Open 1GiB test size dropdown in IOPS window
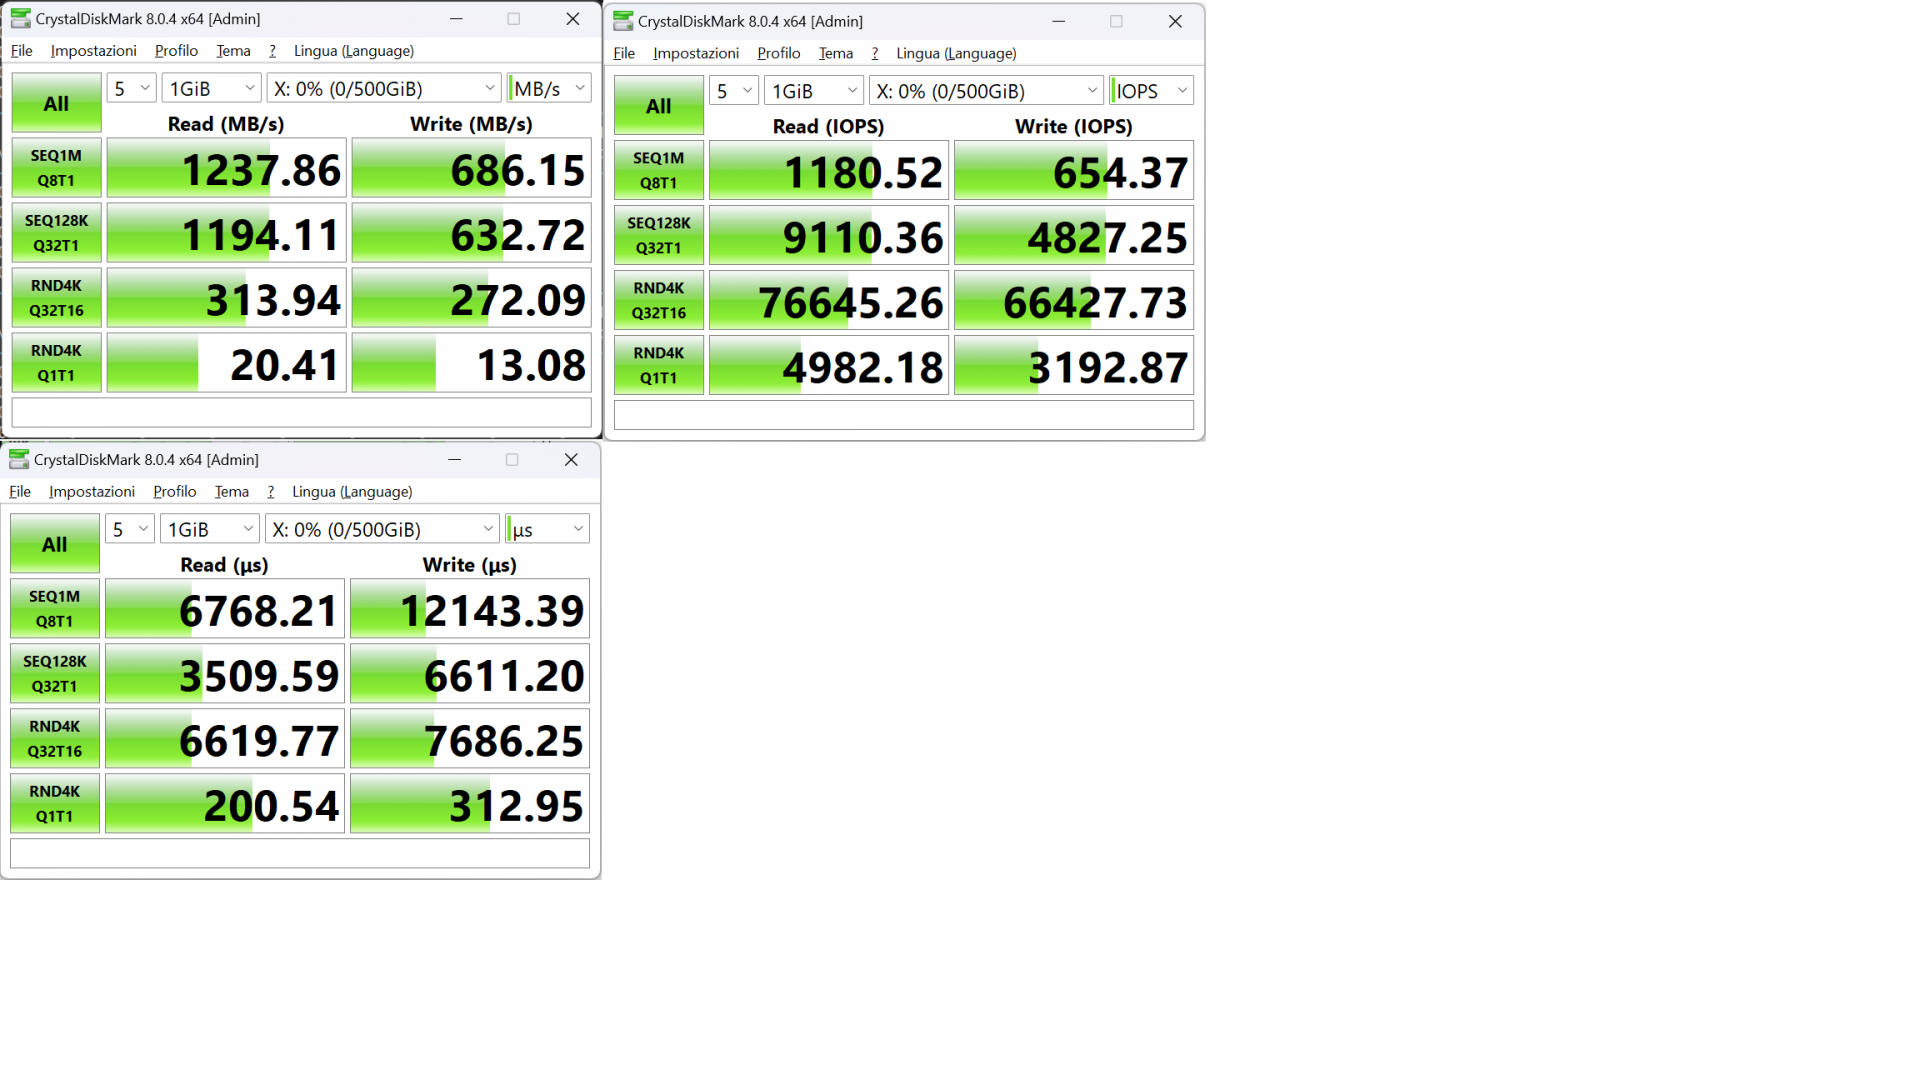This screenshot has width=1920, height=1080. click(814, 90)
